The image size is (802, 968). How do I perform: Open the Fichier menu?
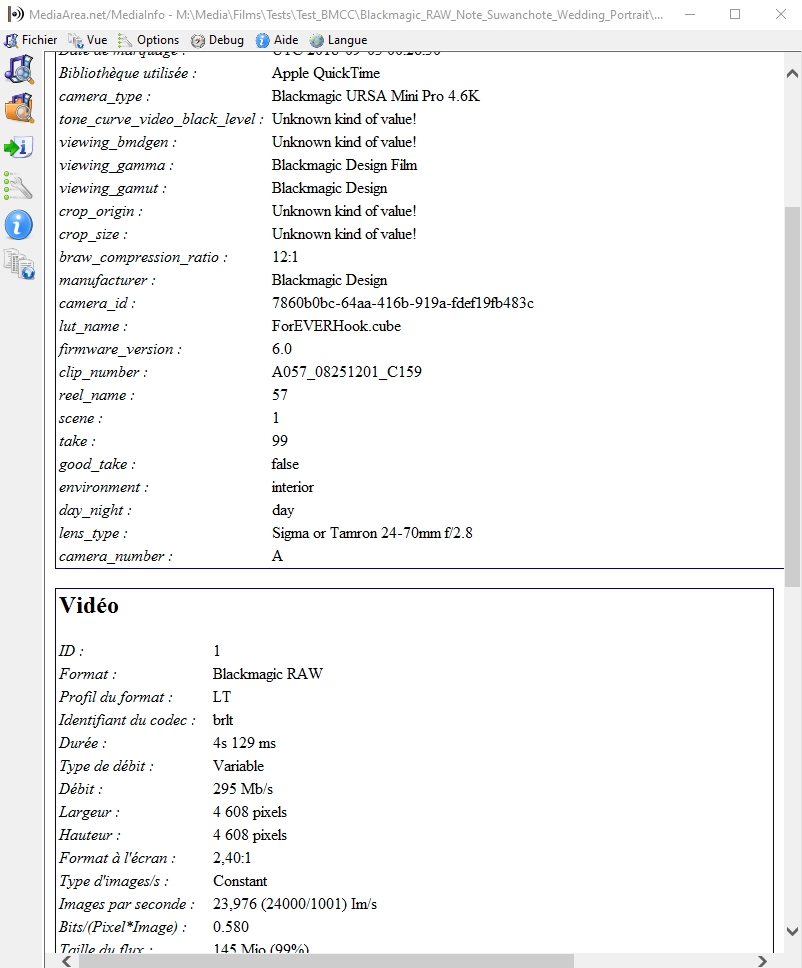[31, 40]
